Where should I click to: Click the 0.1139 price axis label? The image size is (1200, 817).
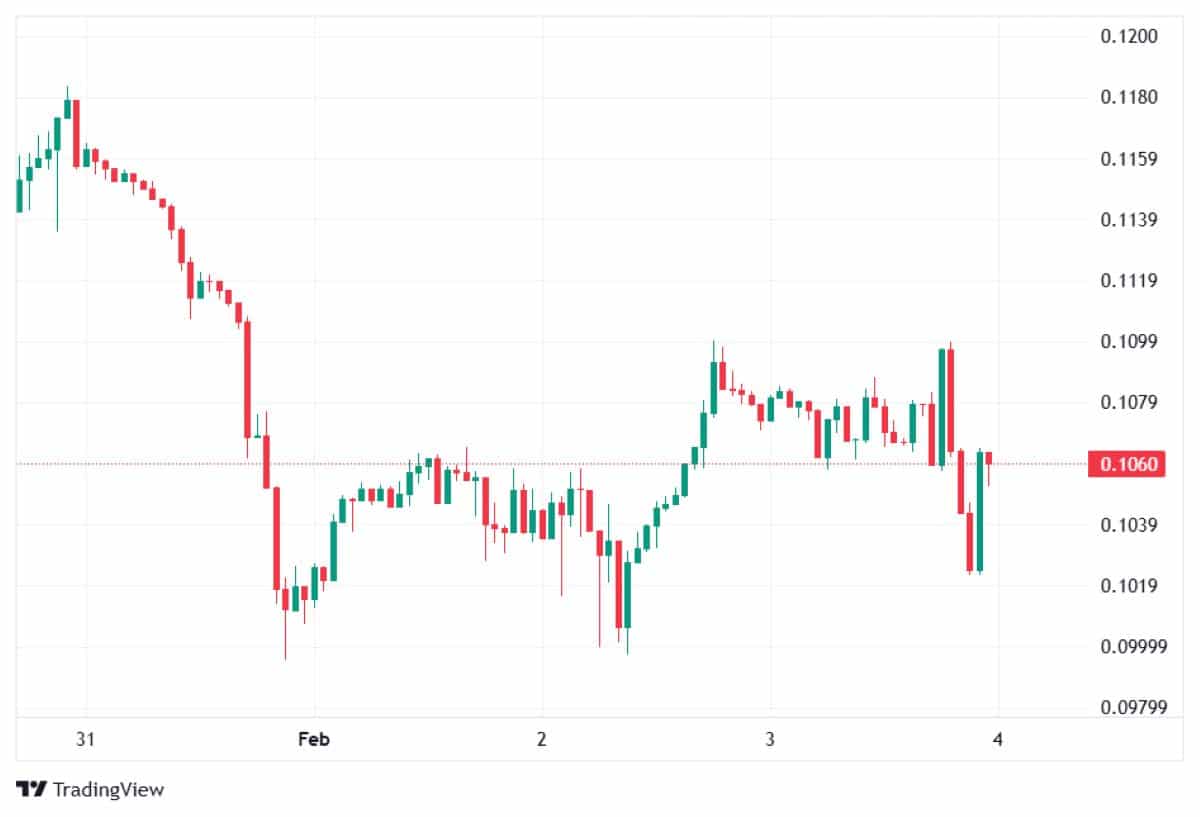coord(1128,220)
